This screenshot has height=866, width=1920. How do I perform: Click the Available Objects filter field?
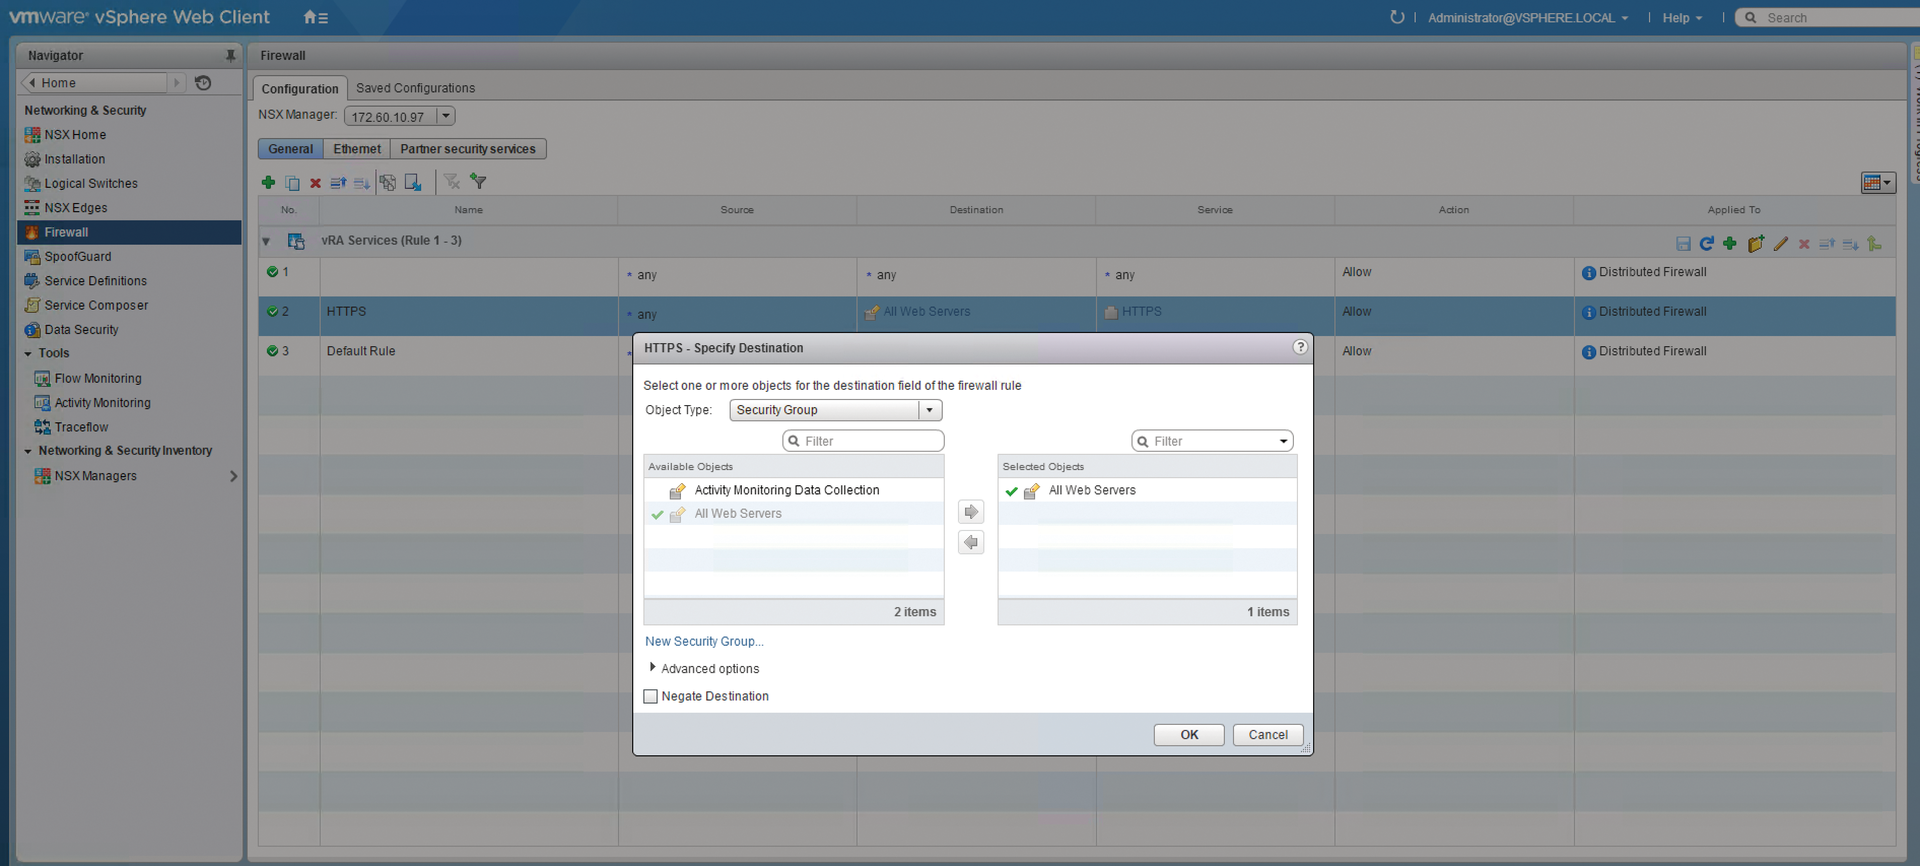pyautogui.click(x=871, y=441)
